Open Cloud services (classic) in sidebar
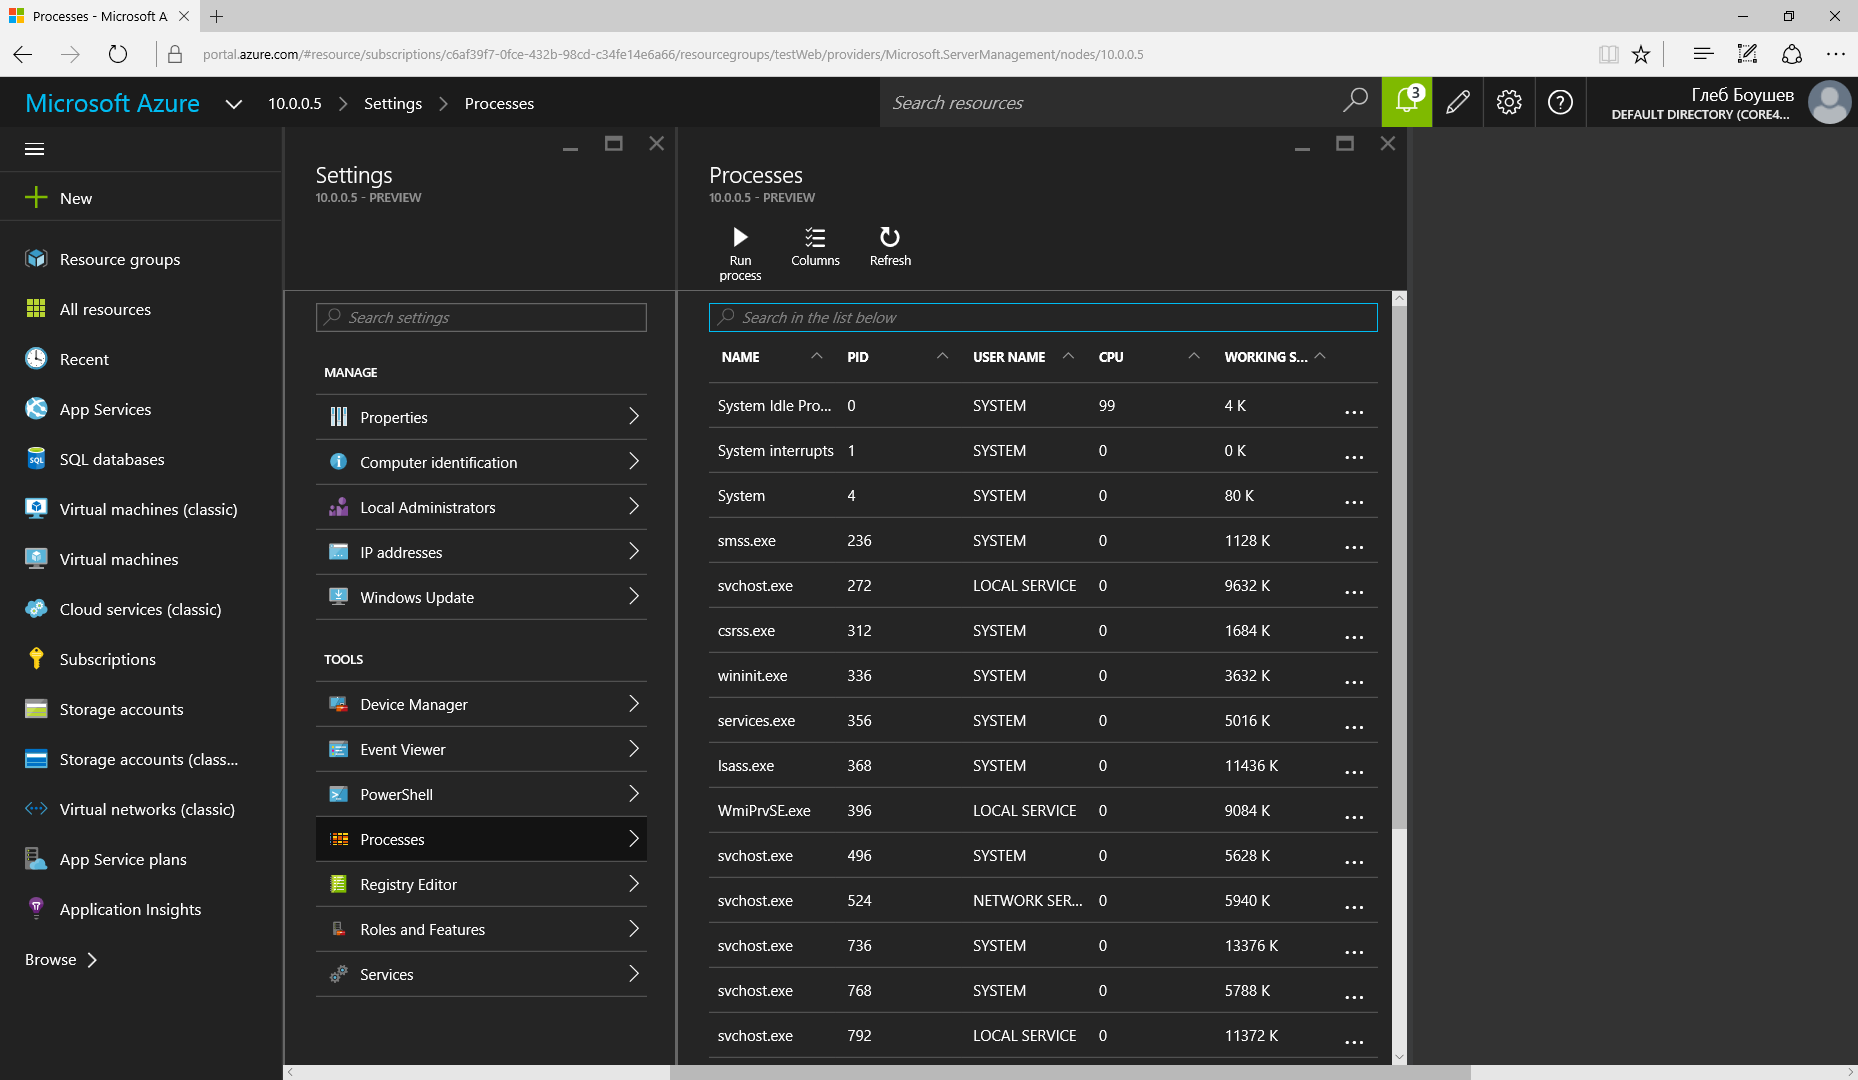 click(x=140, y=609)
